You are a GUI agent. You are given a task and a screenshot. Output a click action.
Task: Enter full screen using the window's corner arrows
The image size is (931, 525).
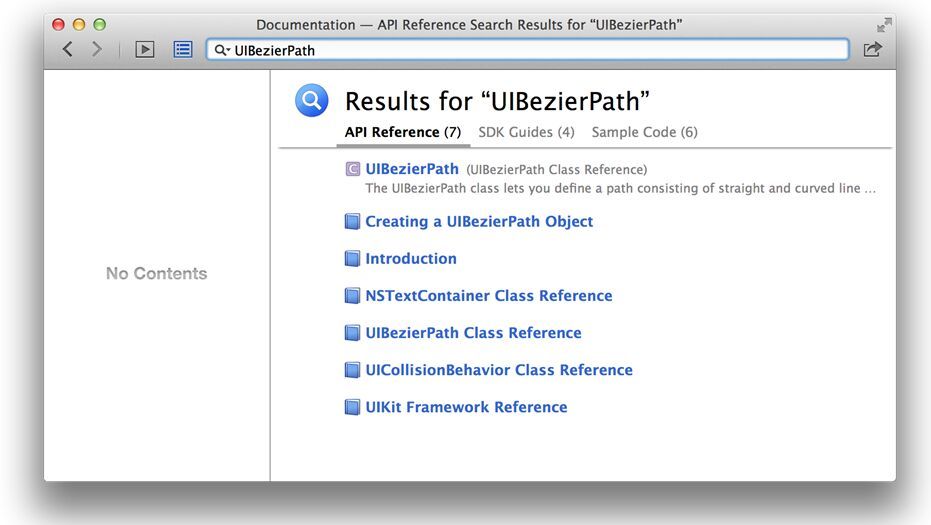coord(884,25)
